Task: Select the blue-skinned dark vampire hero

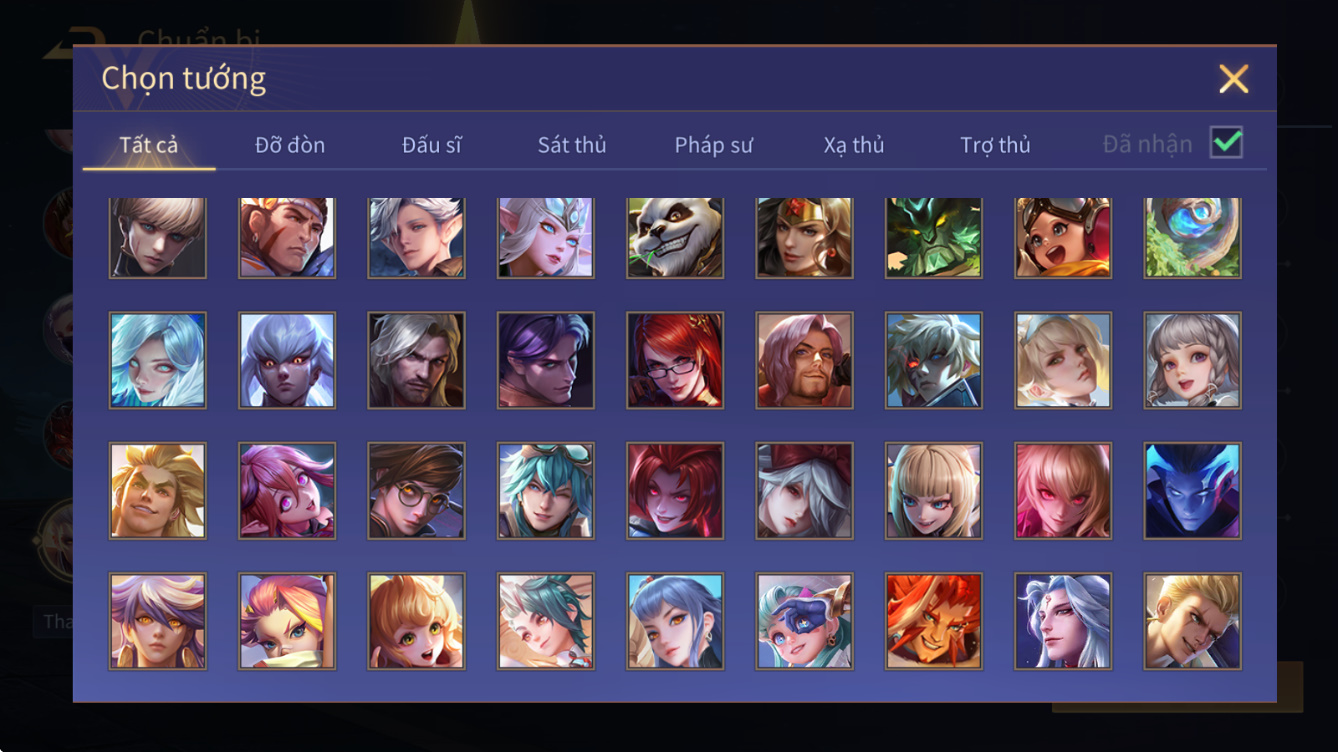Action: (x=1193, y=491)
